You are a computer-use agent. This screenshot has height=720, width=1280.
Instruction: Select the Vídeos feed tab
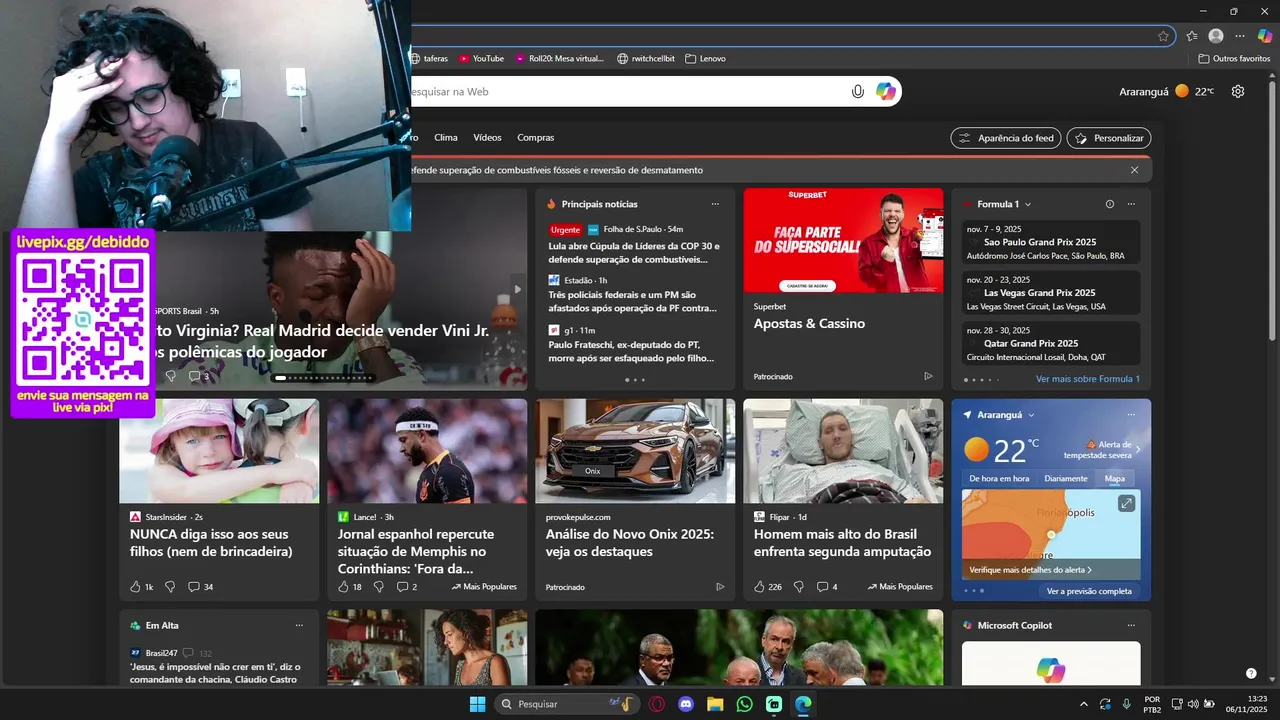[x=487, y=138]
